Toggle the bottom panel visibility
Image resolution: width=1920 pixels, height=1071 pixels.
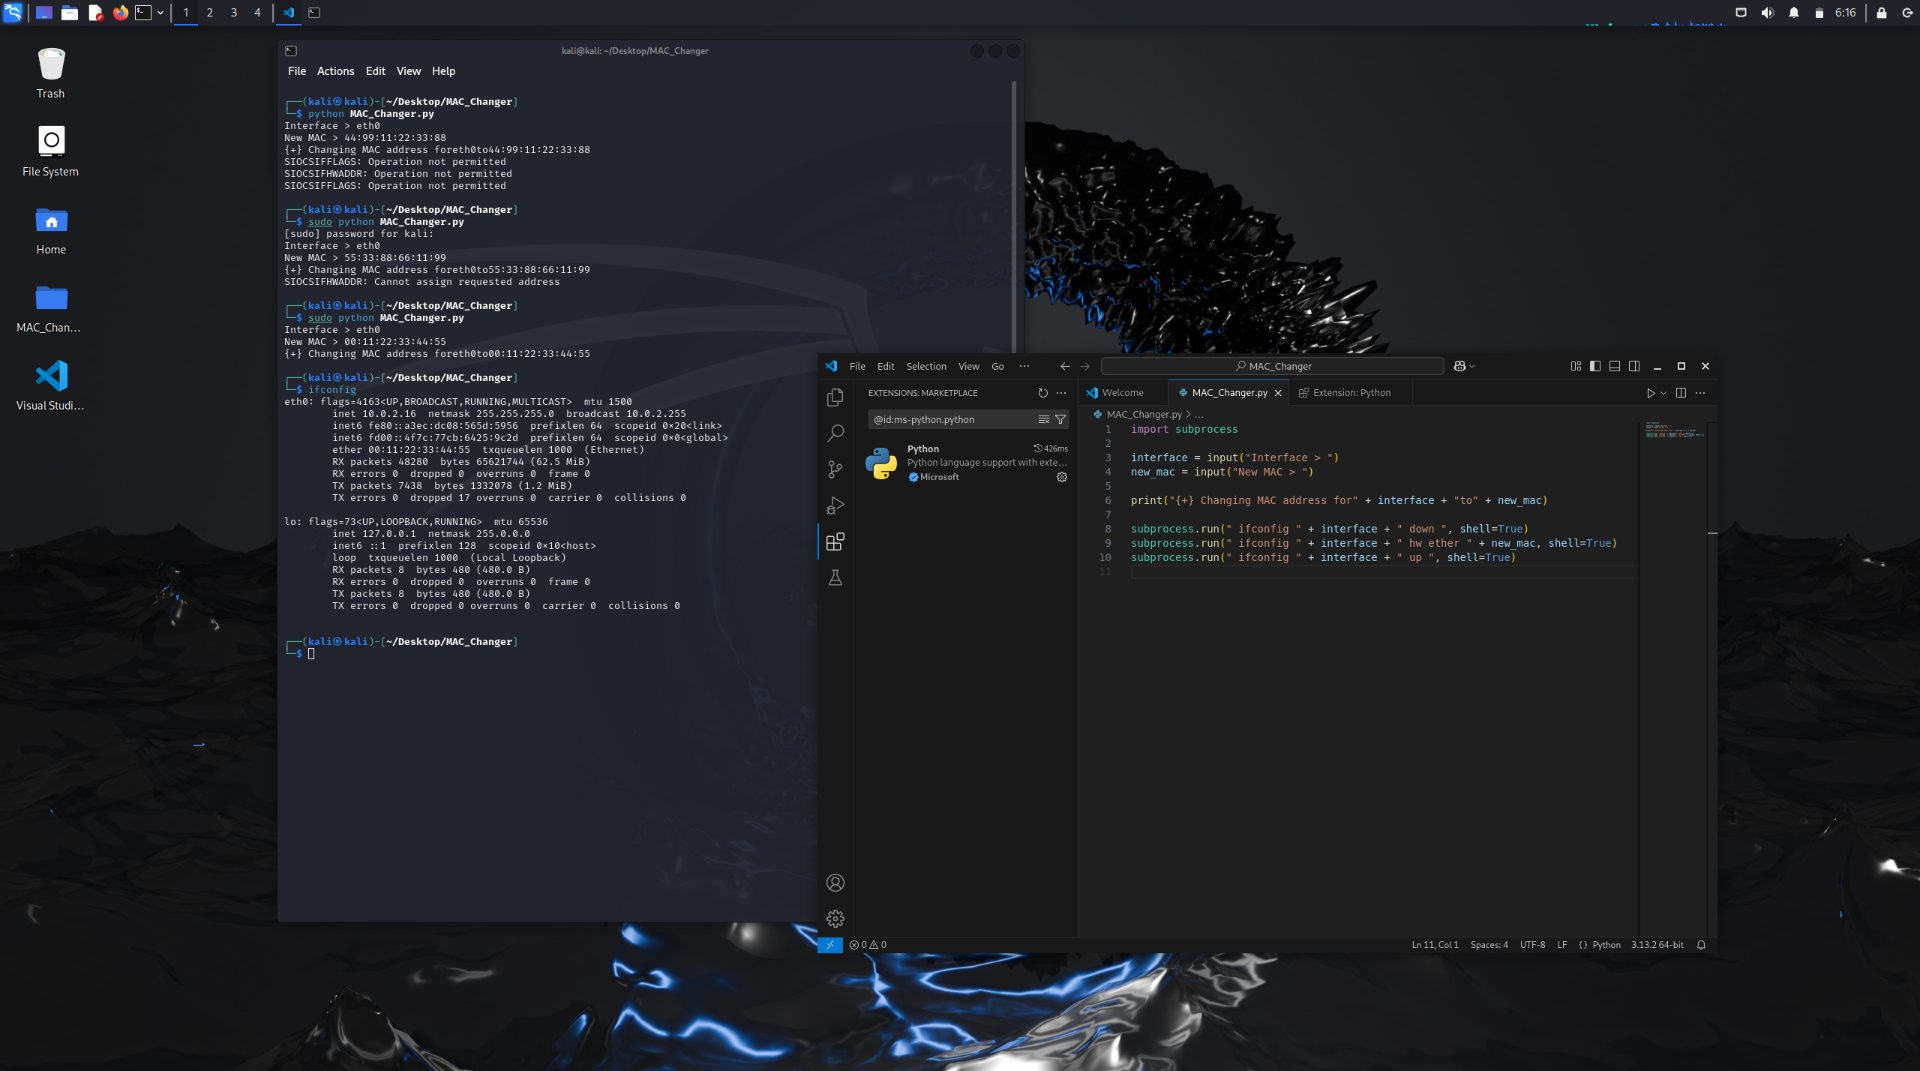1614,366
